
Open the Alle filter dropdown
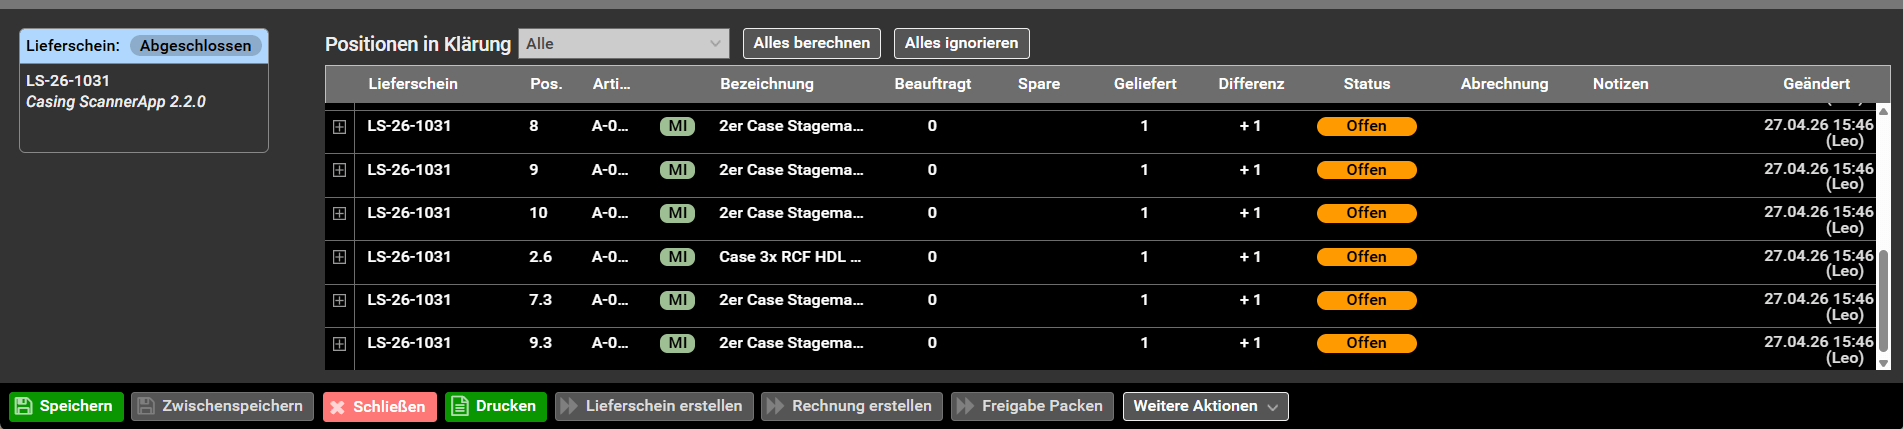[x=624, y=43]
